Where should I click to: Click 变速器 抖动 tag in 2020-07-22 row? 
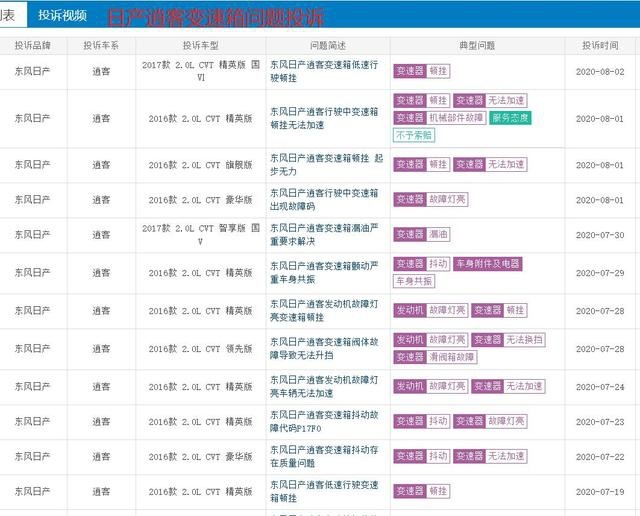[422, 456]
